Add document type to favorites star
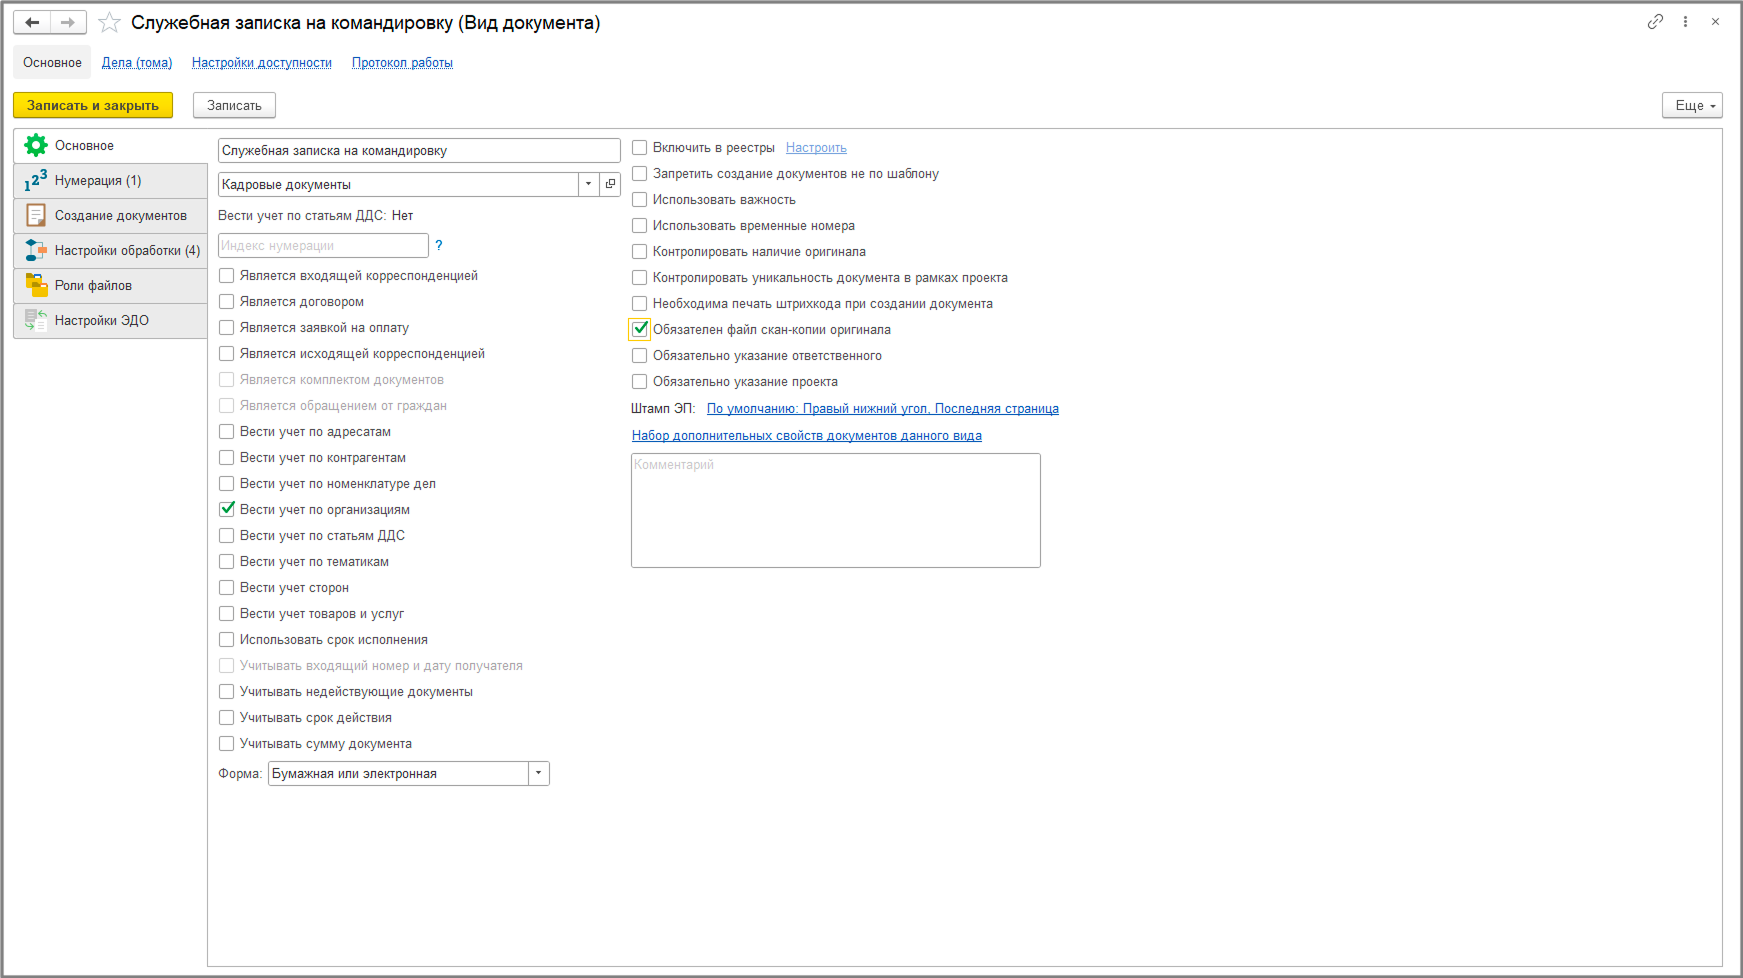This screenshot has width=1743, height=978. 110,23
